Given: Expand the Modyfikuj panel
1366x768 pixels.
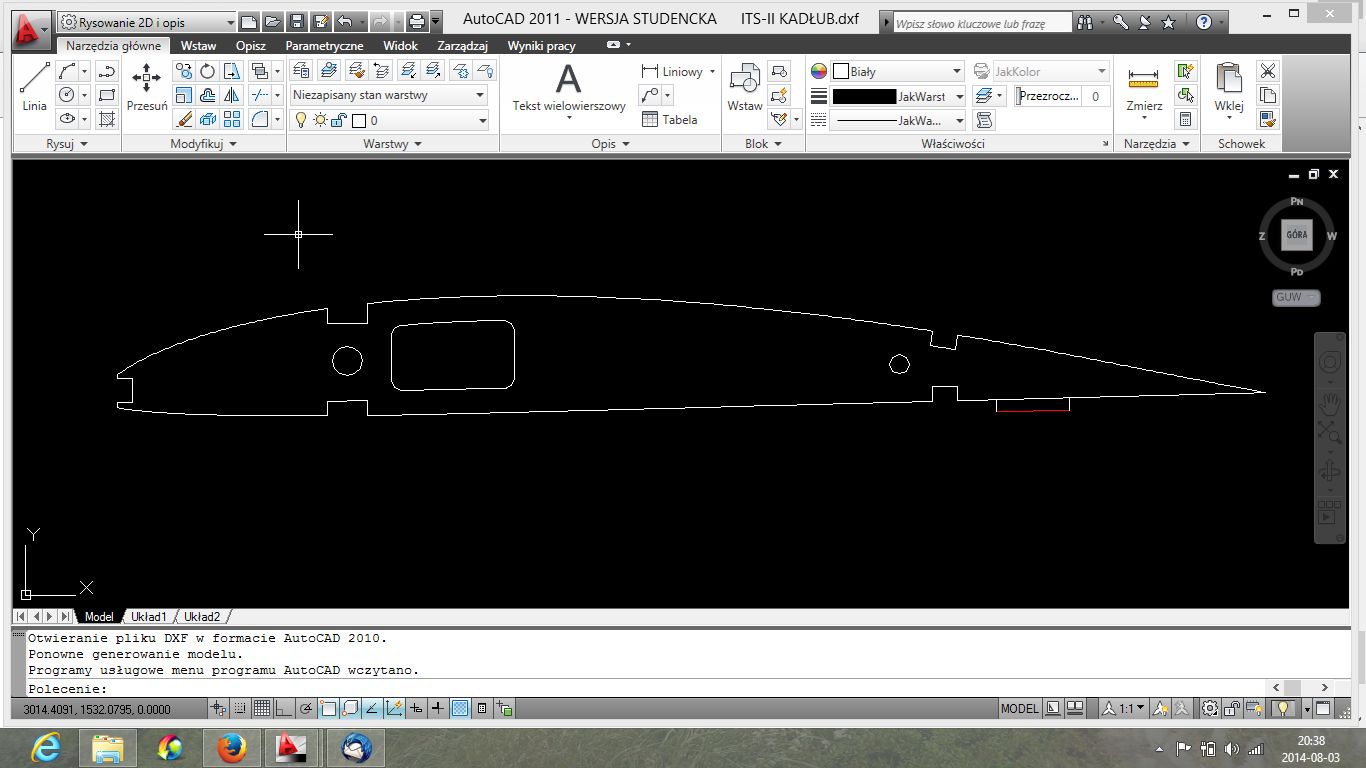Looking at the screenshot, I should pos(203,144).
